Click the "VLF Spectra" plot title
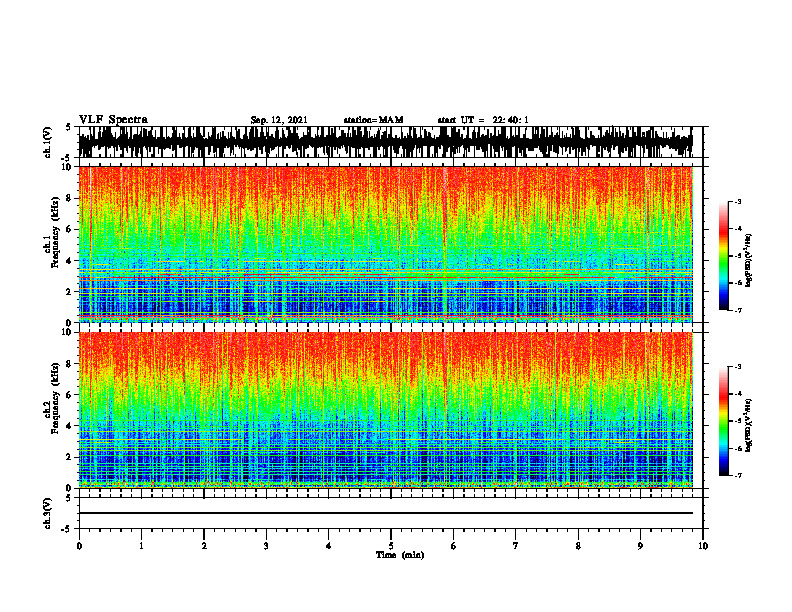Screen dimensions: 792x612 point(113,120)
